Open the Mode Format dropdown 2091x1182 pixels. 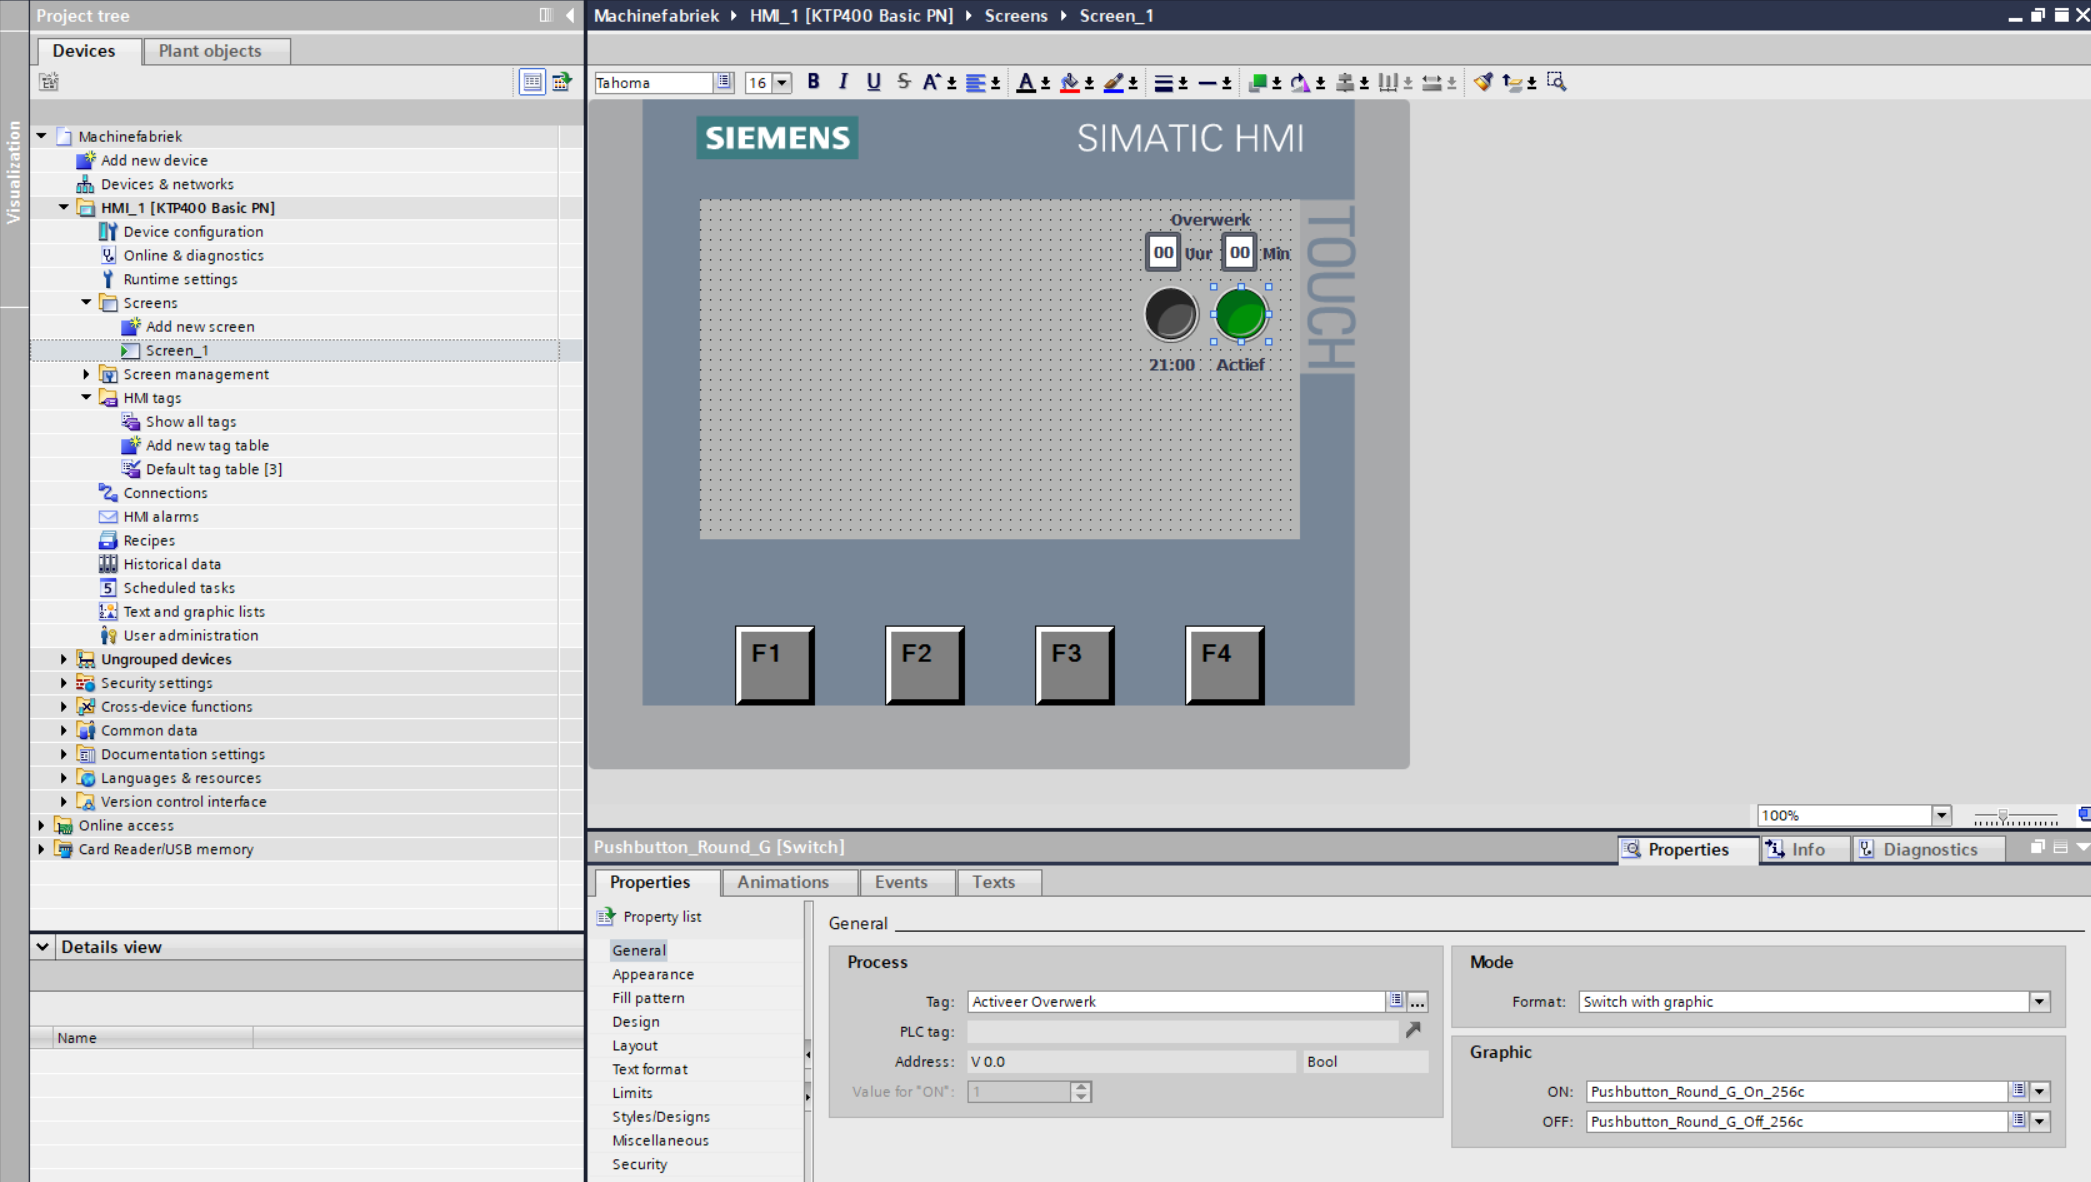pos(2038,1001)
